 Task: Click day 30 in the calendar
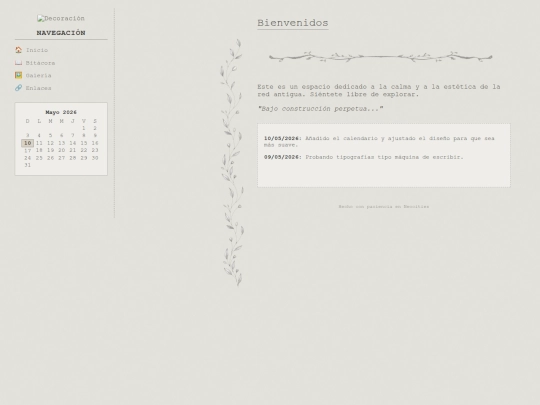pos(95,158)
